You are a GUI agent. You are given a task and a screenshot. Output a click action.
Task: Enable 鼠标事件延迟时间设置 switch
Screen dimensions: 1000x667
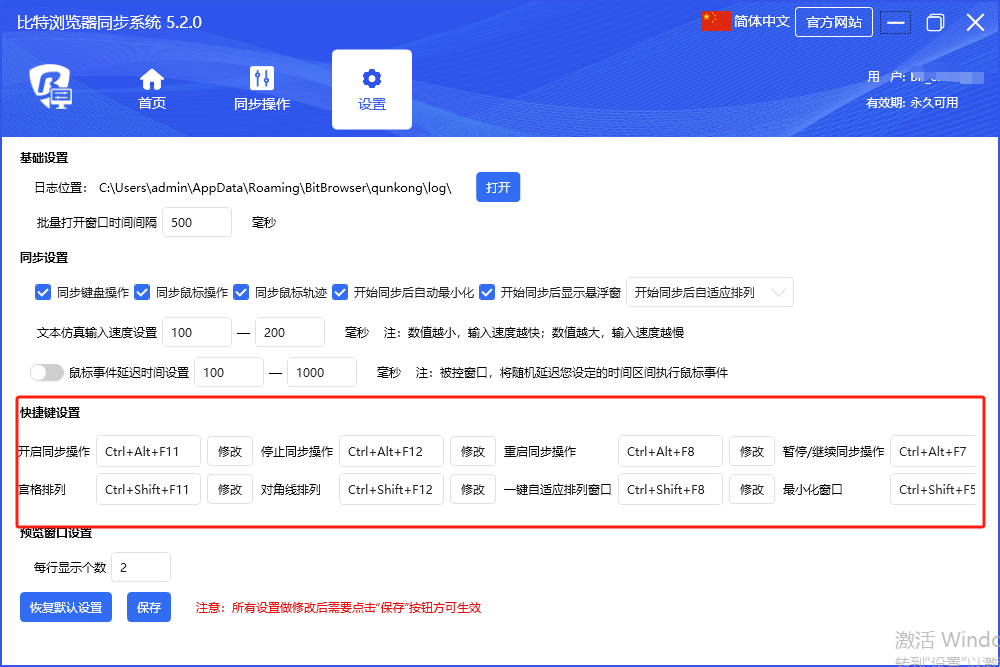pyautogui.click(x=46, y=372)
